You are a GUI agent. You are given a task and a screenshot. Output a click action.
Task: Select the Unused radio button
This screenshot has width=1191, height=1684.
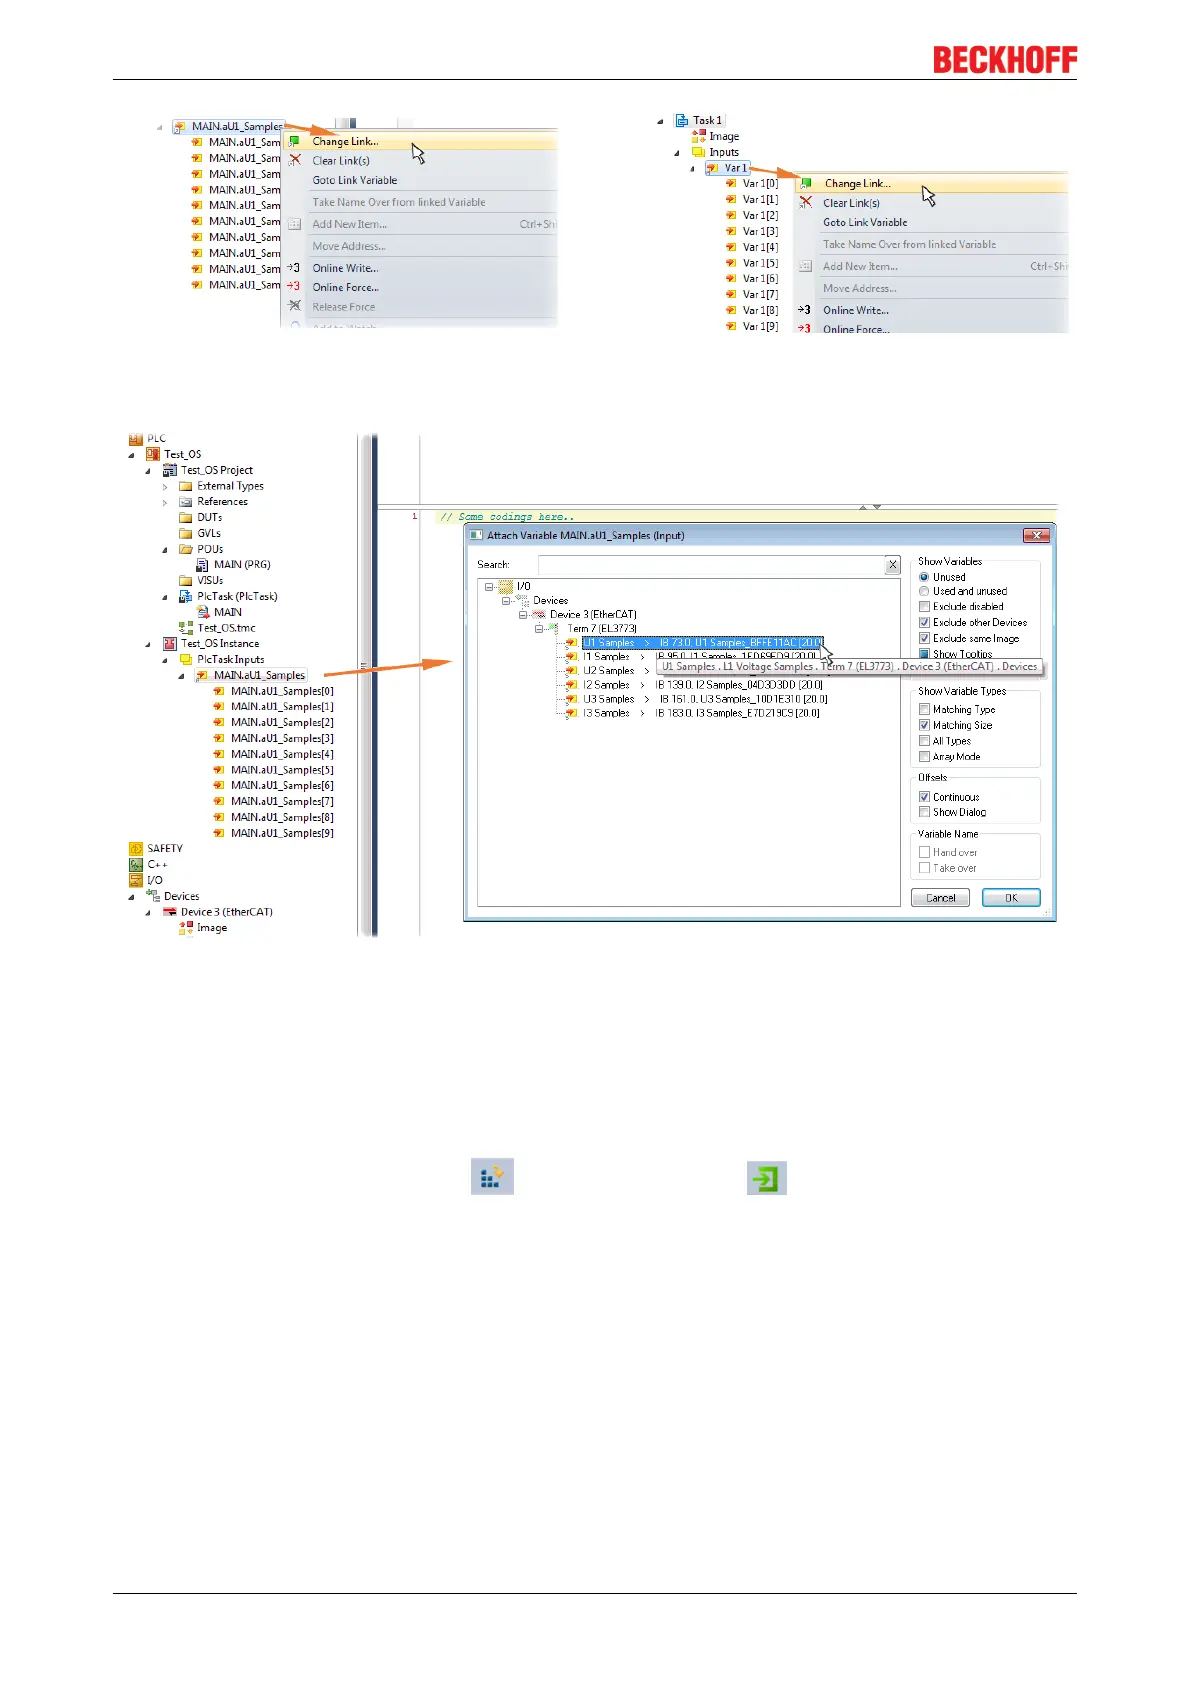[924, 577]
